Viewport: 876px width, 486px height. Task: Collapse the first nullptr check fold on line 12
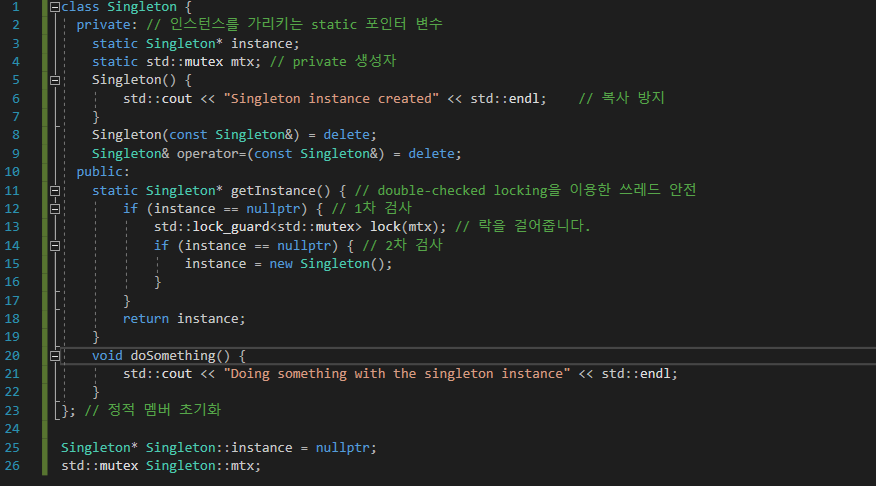pyautogui.click(x=55, y=209)
